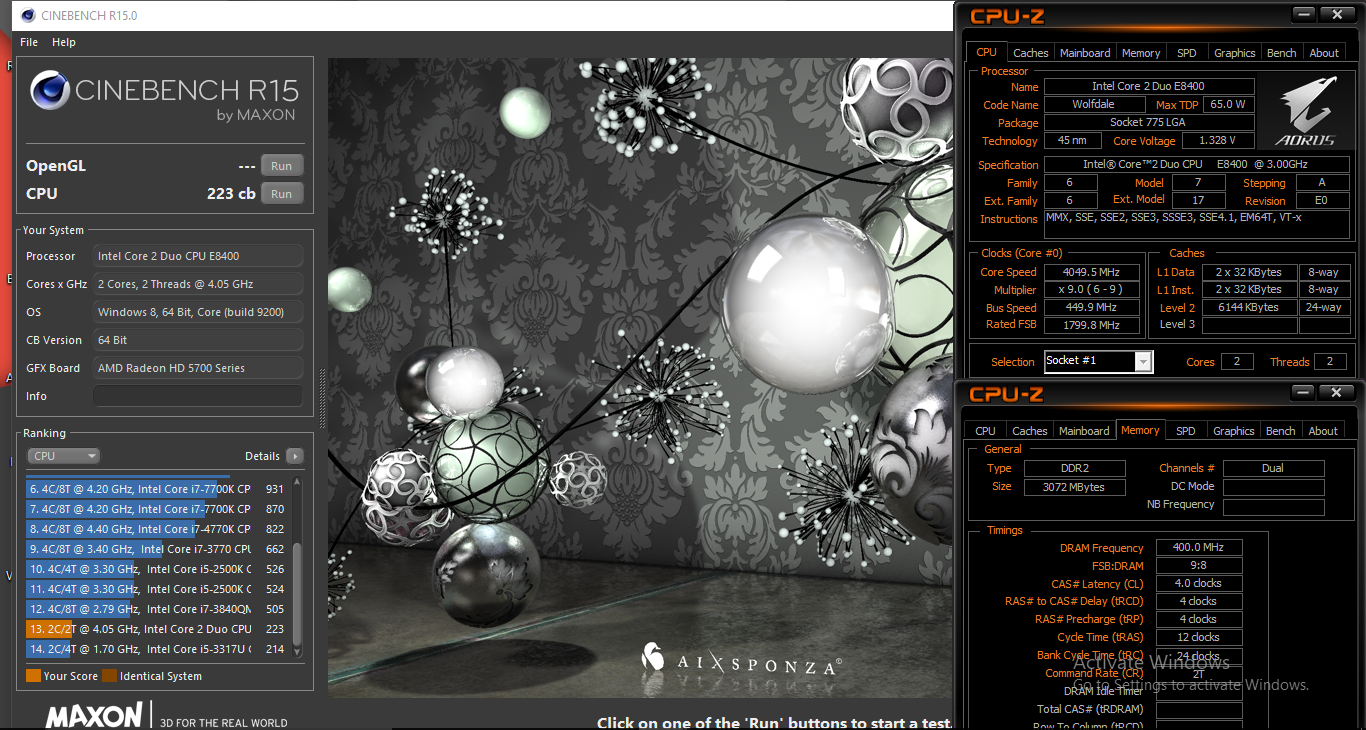Image resolution: width=1366 pixels, height=730 pixels.
Task: Click the Info field in Your System
Action: pyautogui.click(x=198, y=396)
